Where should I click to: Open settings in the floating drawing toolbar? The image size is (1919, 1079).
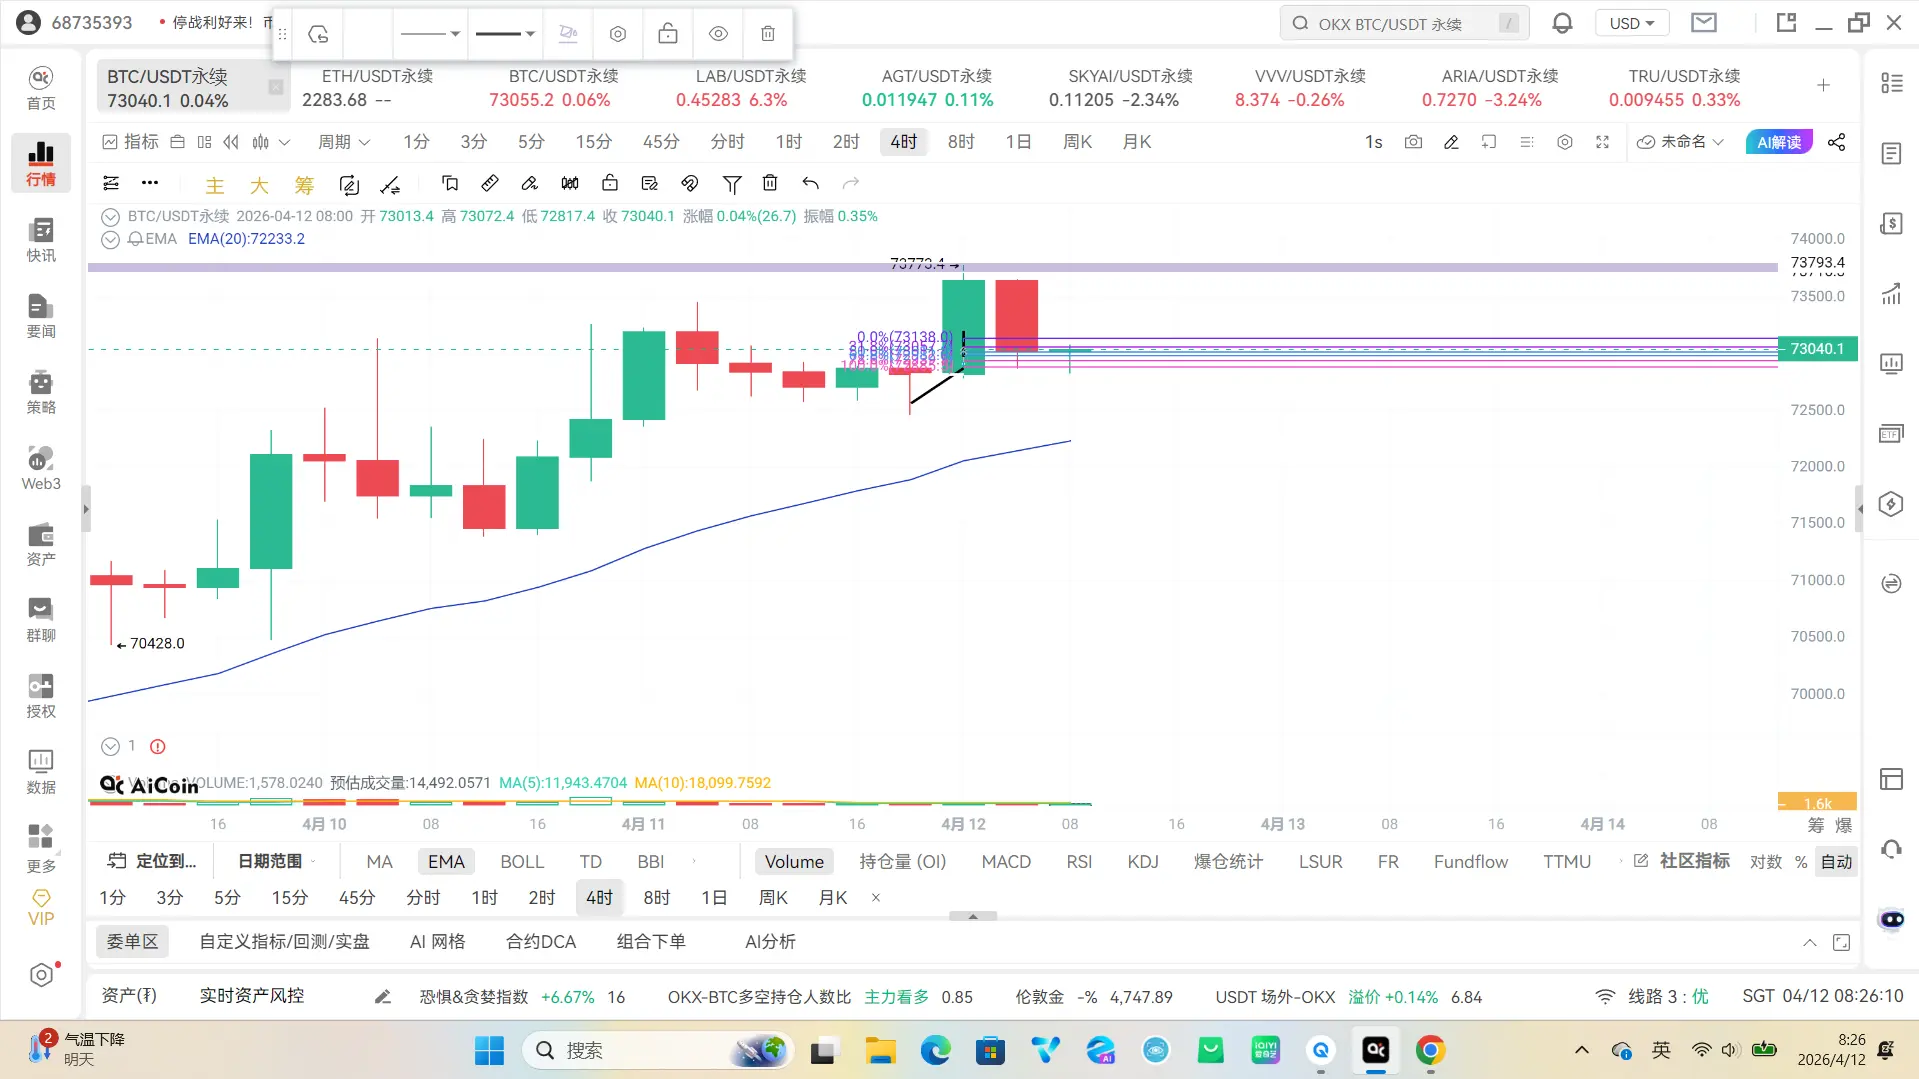point(618,34)
